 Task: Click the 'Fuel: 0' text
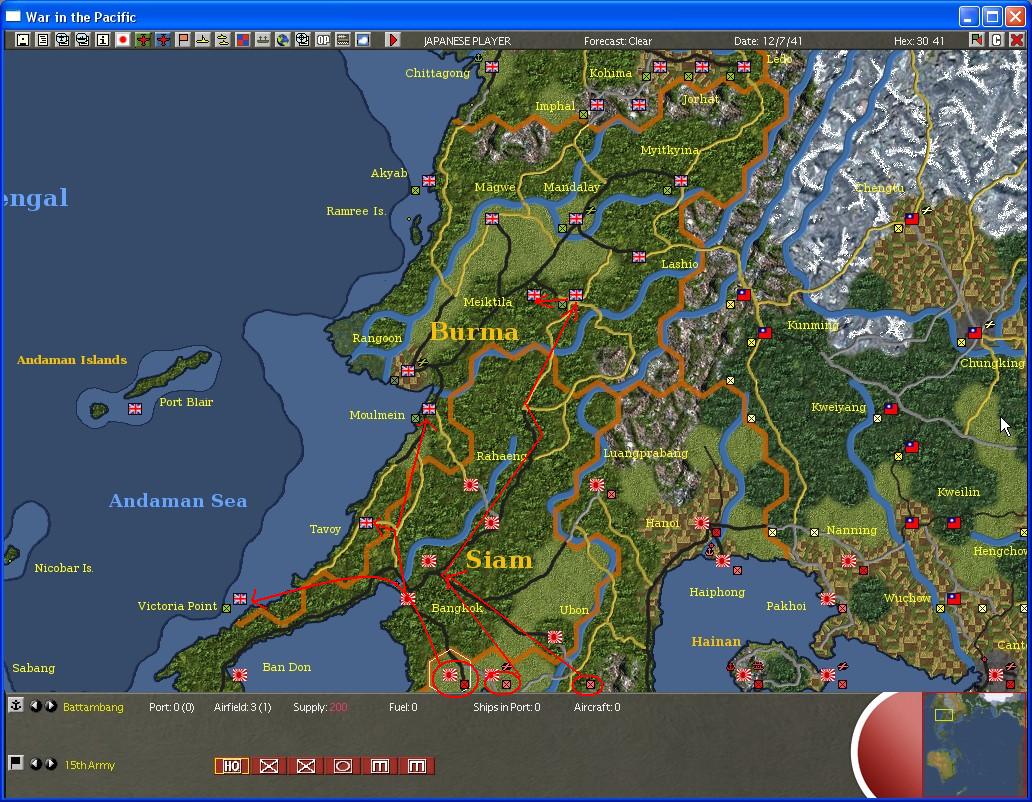coord(403,707)
